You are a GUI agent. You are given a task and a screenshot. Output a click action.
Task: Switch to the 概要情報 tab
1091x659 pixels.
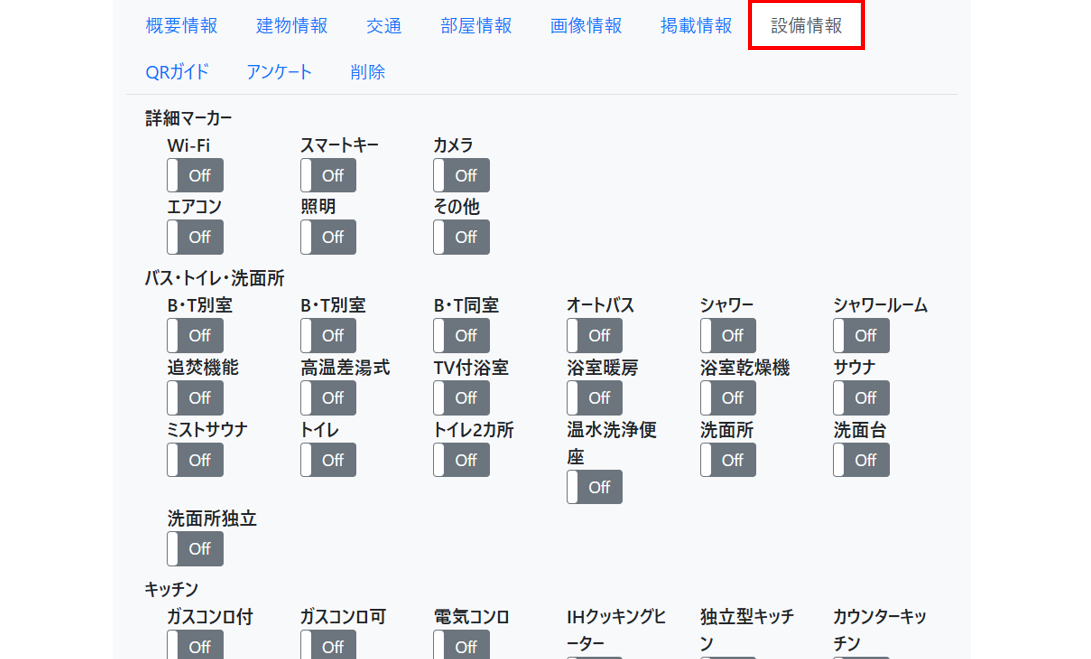click(x=181, y=27)
